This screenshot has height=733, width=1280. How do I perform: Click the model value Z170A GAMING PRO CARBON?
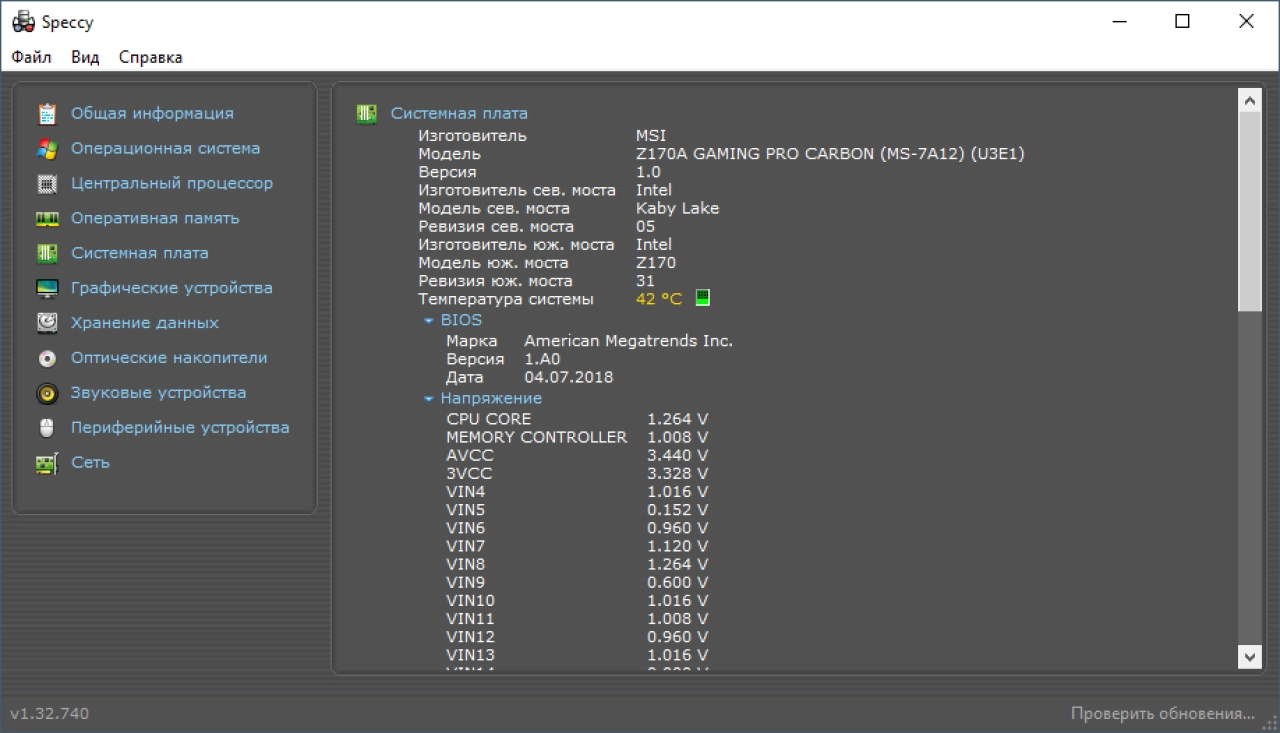(x=830, y=154)
